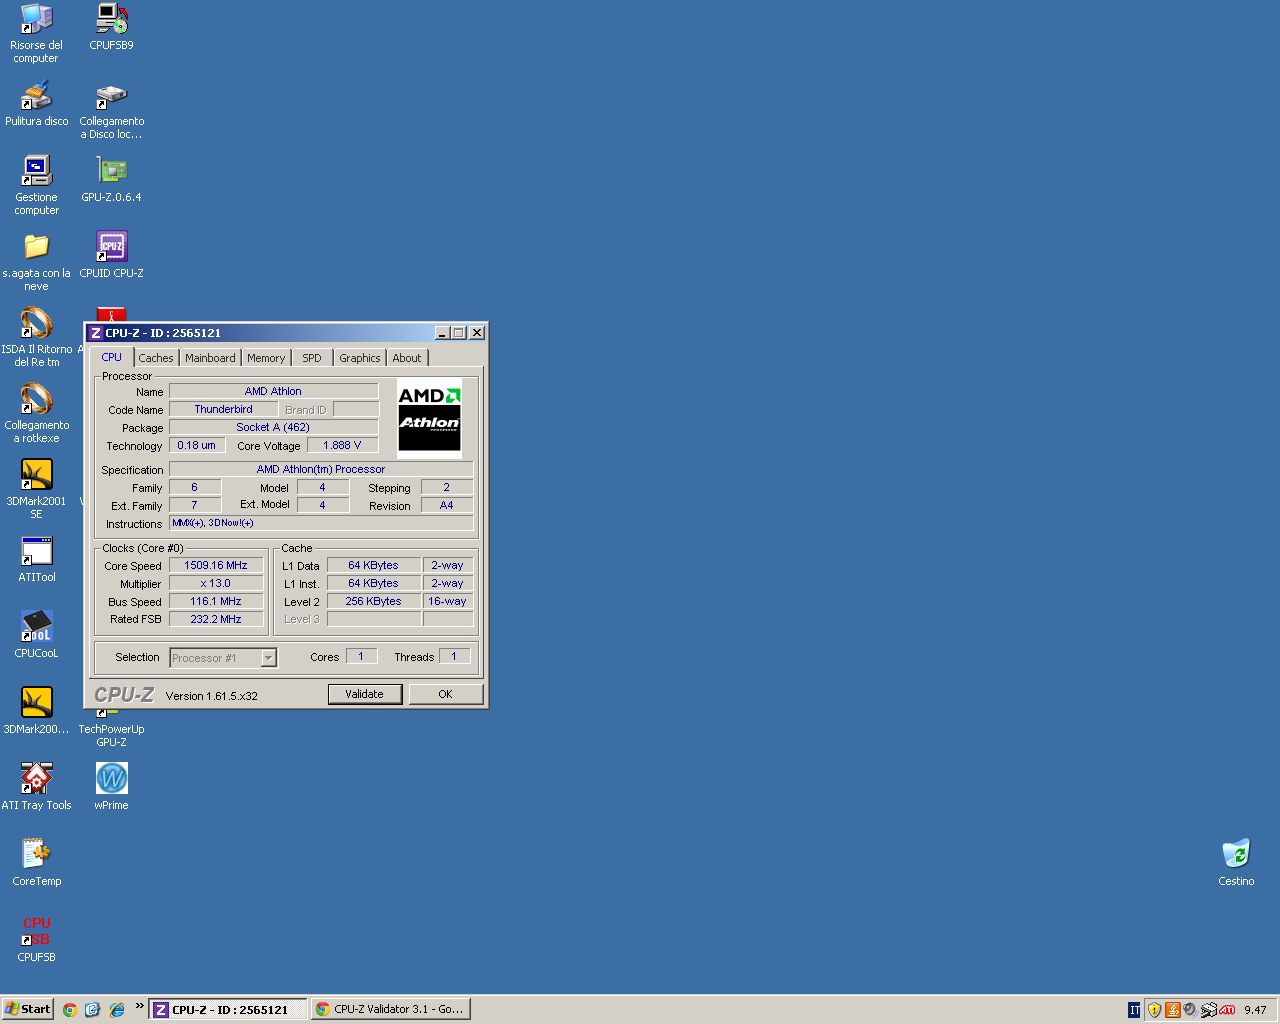The width and height of the screenshot is (1280, 1024).
Task: Click the security shield alert tray icon
Action: 1154,1010
